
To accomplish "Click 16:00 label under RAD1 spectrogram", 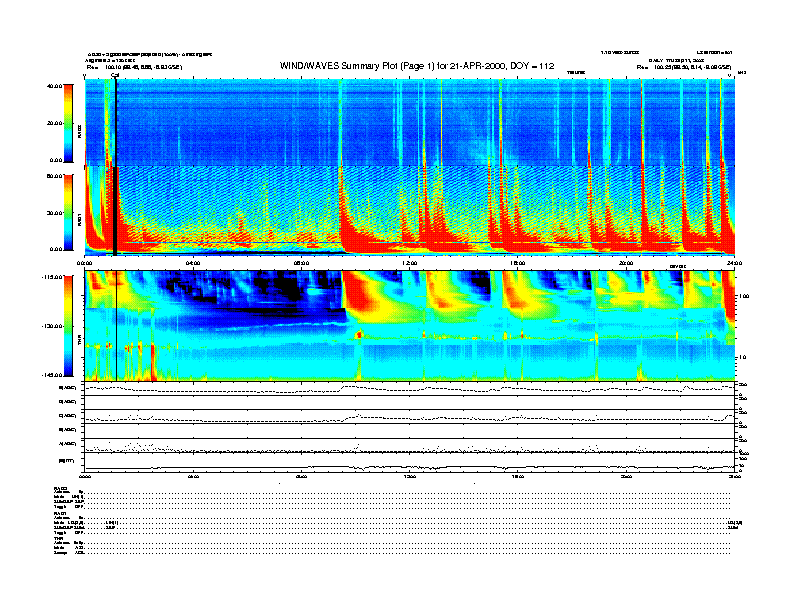I will (x=518, y=263).
